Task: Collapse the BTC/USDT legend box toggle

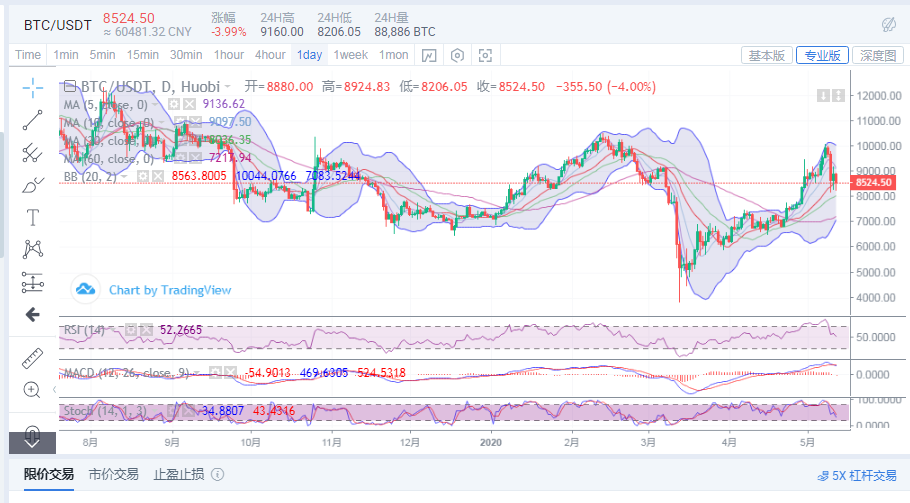Action: 70,87
